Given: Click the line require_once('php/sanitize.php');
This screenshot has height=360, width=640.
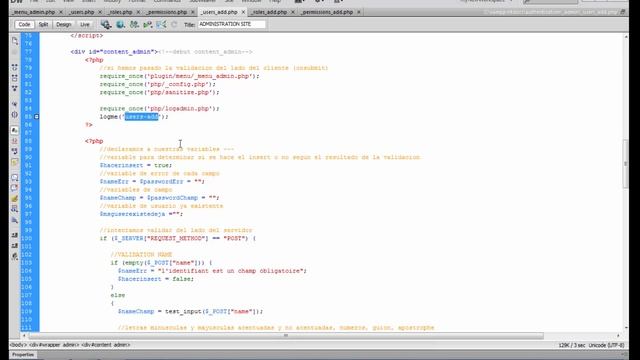Looking at the screenshot, I should [x=160, y=92].
